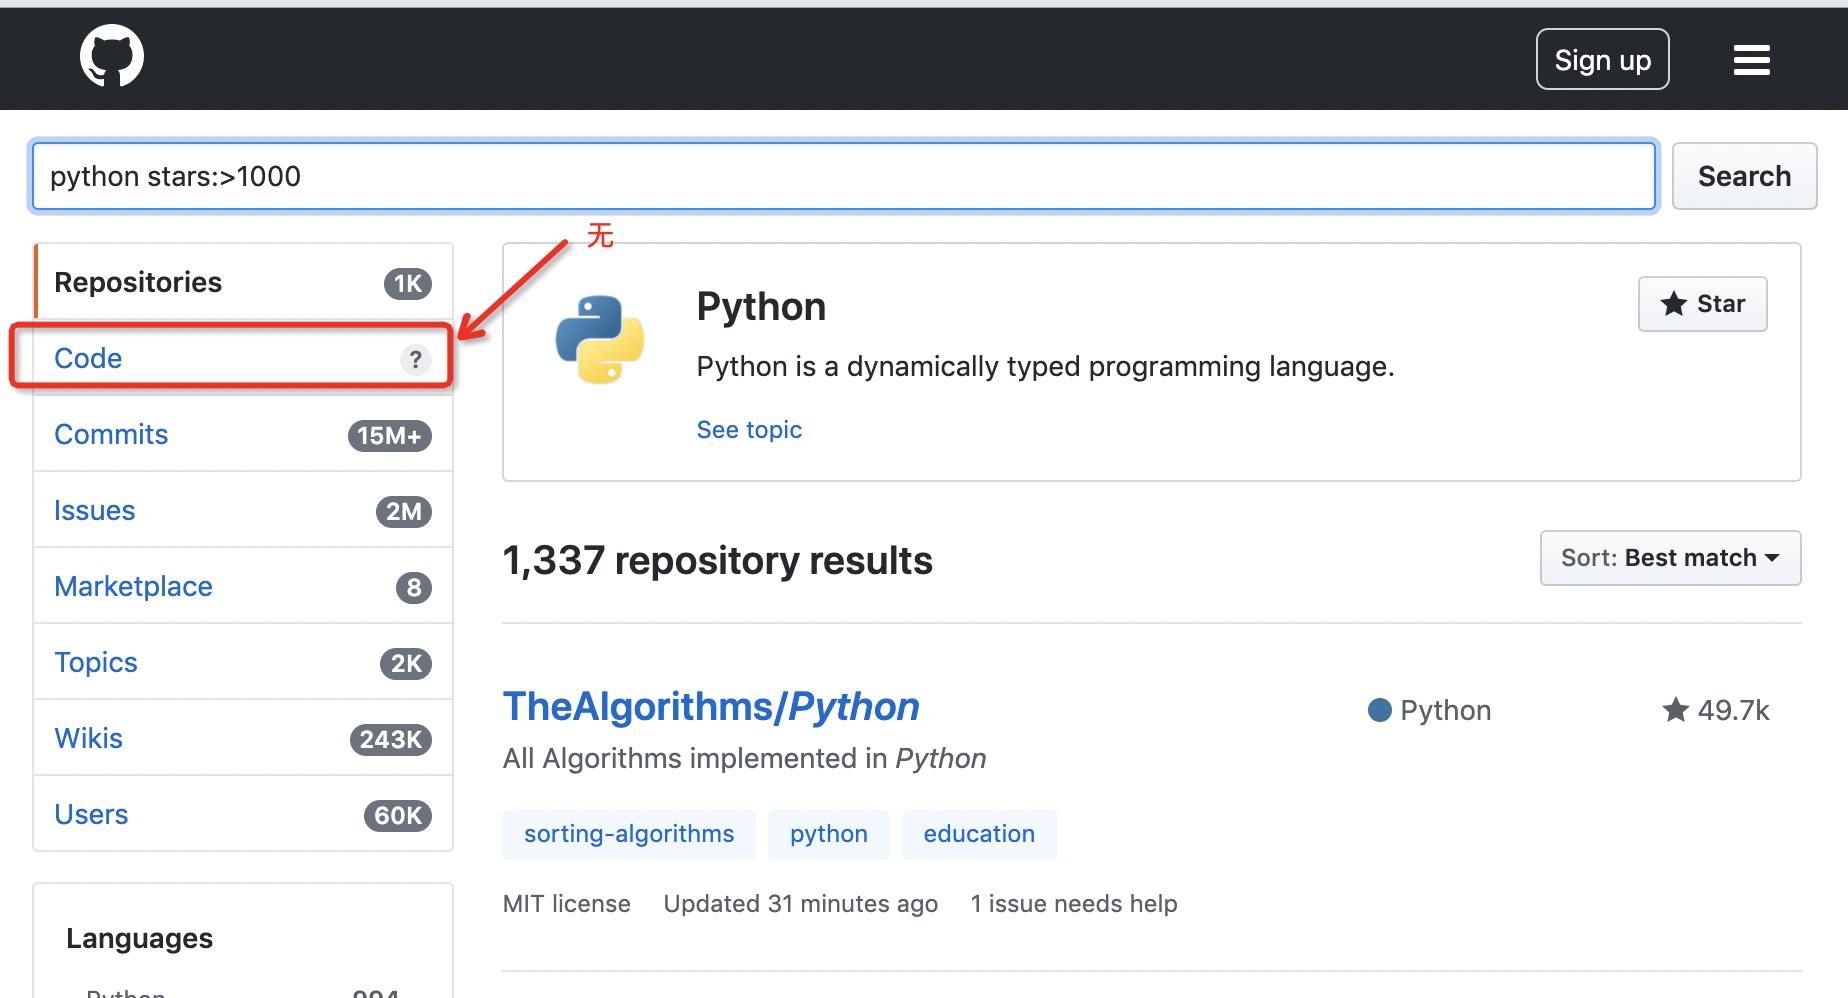Click the question mark badge beside Code
This screenshot has width=1848, height=998.
point(415,359)
